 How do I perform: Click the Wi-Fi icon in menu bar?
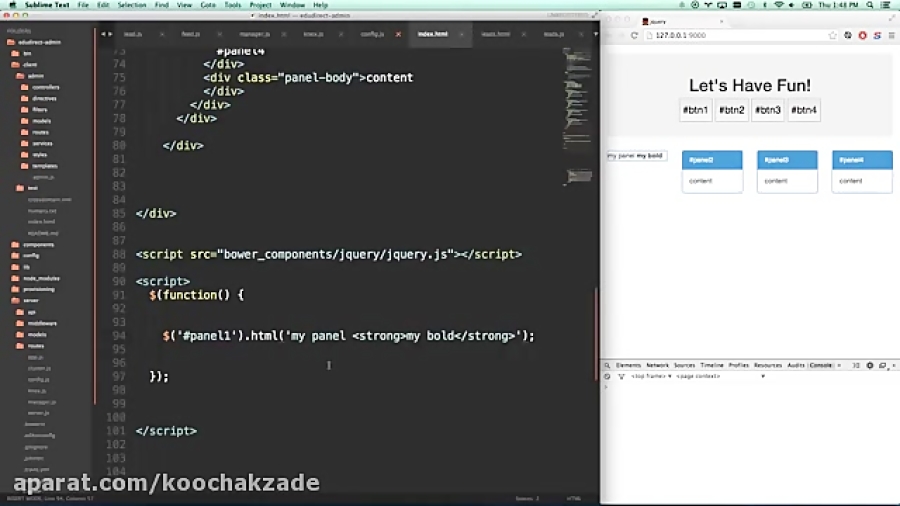point(778,5)
